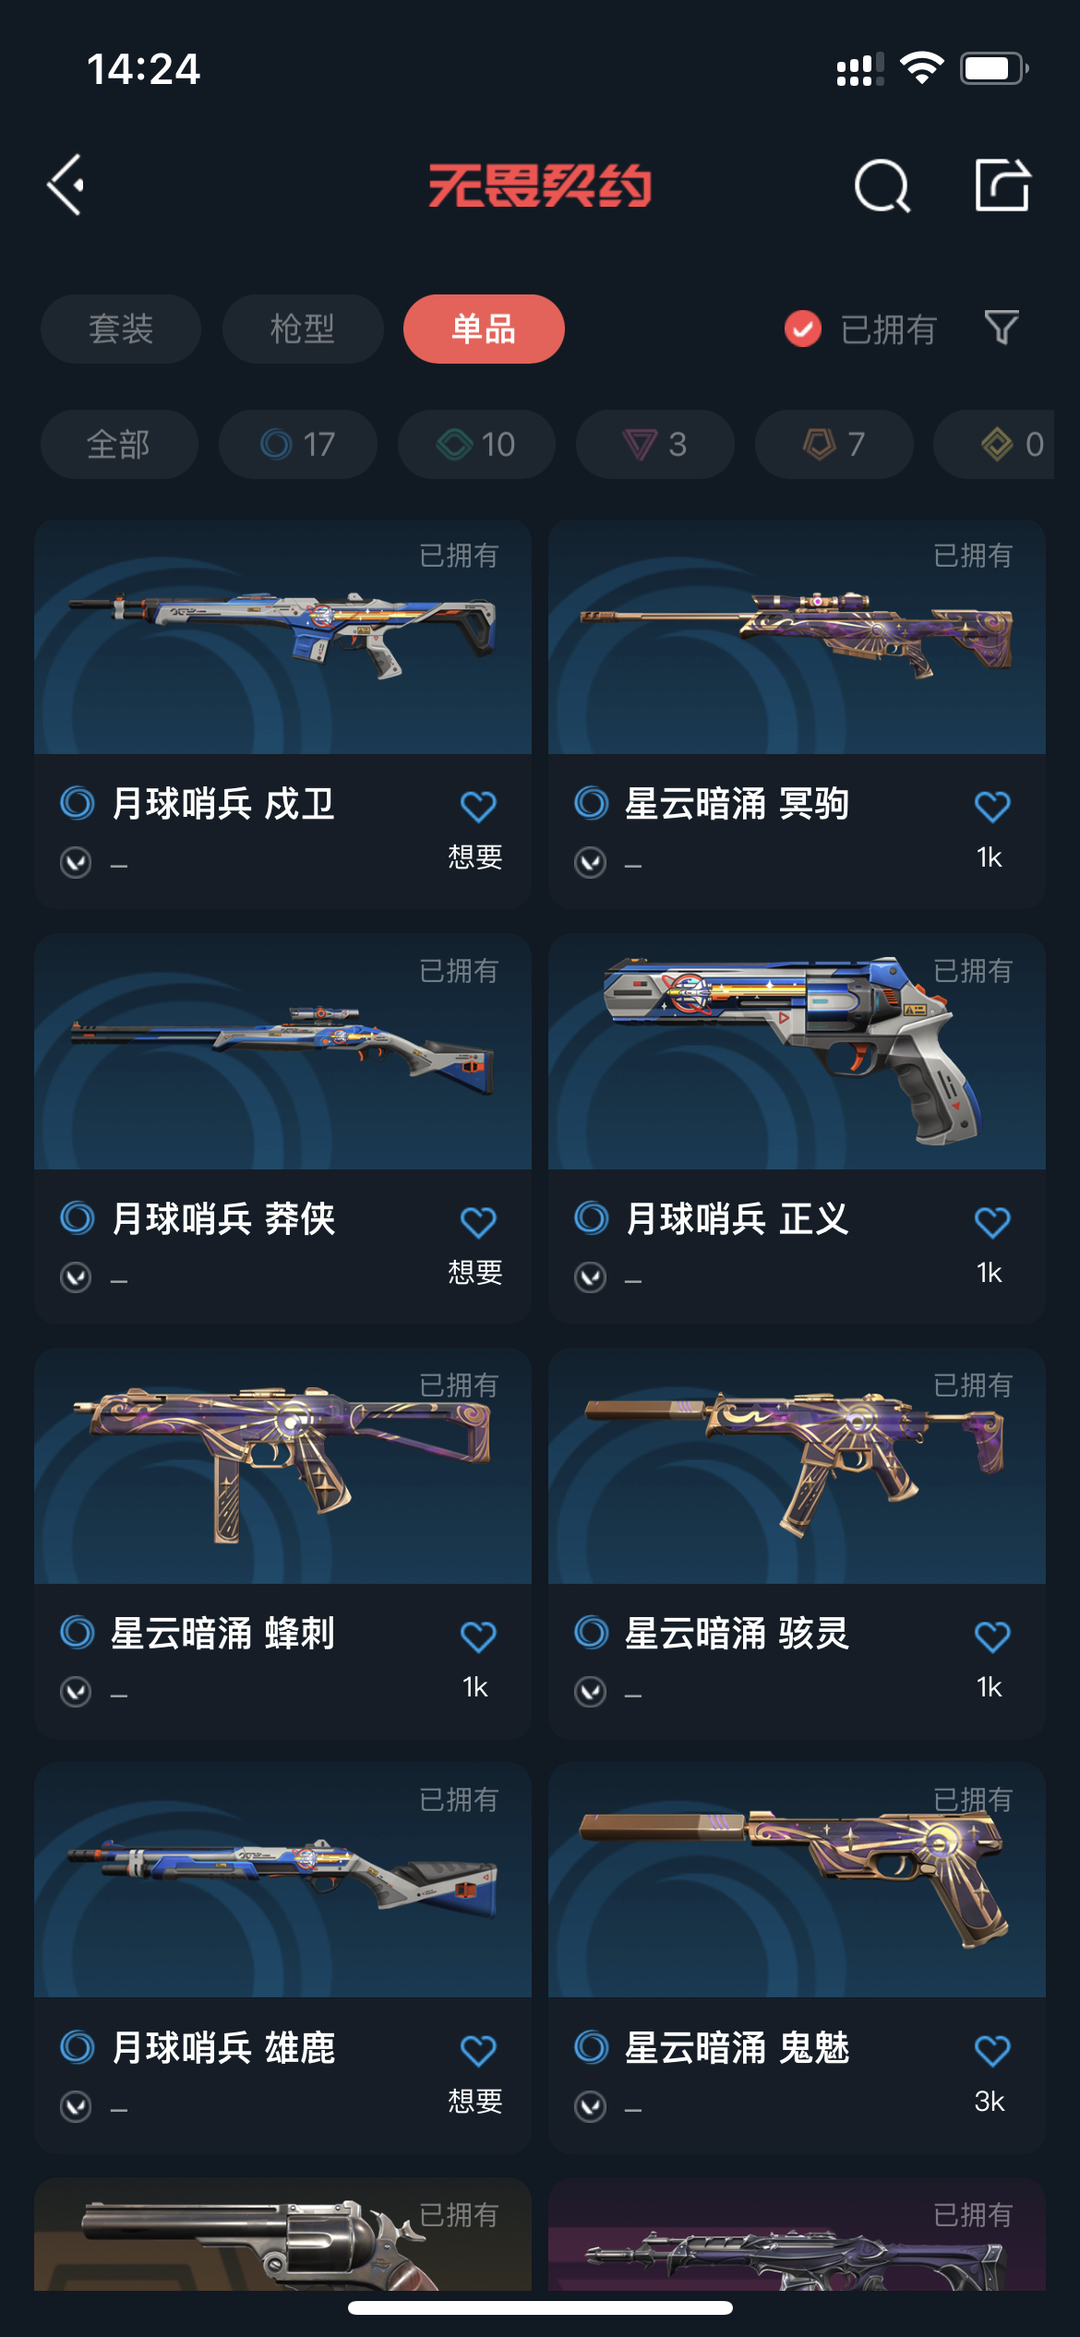Open the 月球哨兵 雄鹿 skin card
Image resolution: width=1080 pixels, height=2337 pixels.
[x=283, y=1958]
